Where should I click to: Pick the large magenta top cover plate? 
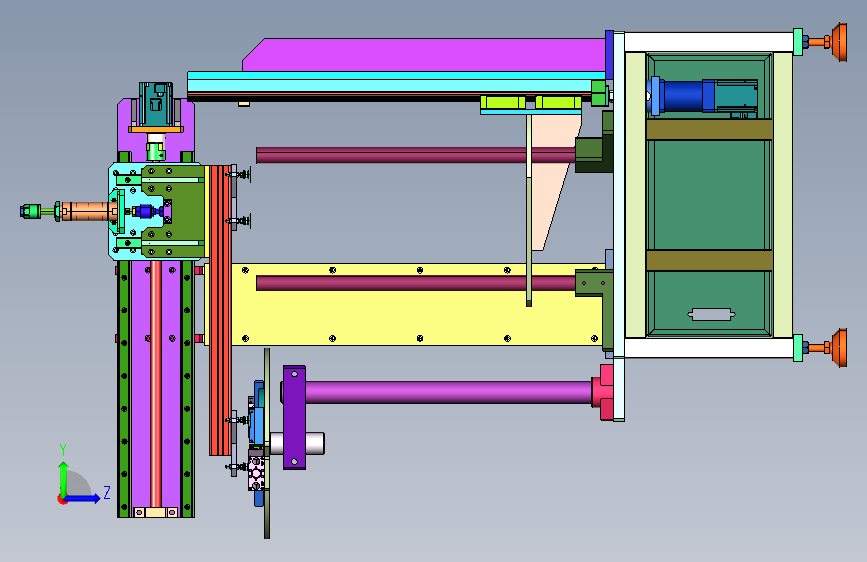[424, 55]
